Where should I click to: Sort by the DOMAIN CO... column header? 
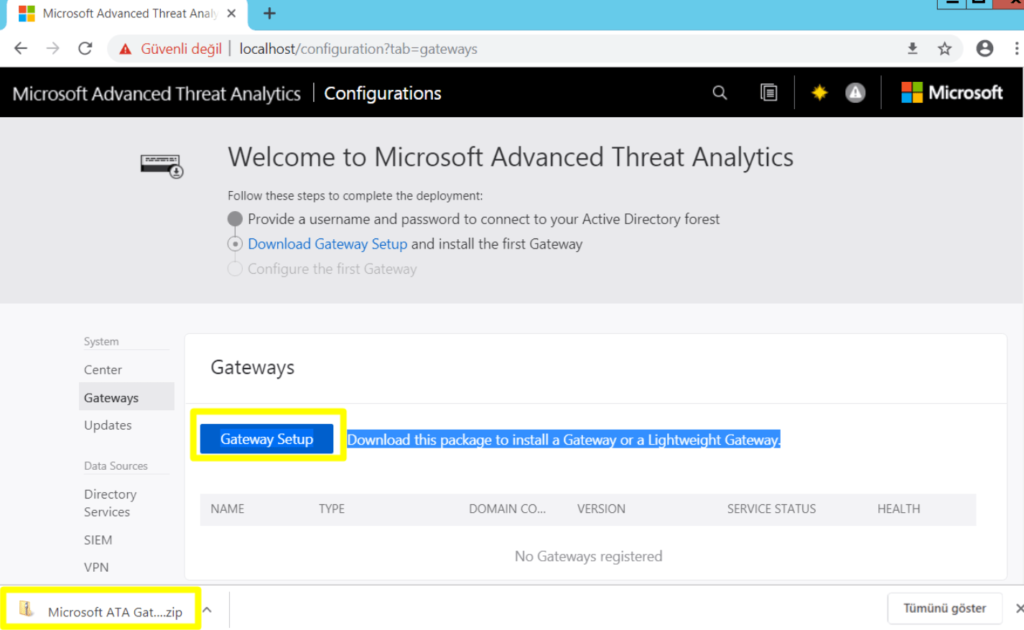point(507,509)
